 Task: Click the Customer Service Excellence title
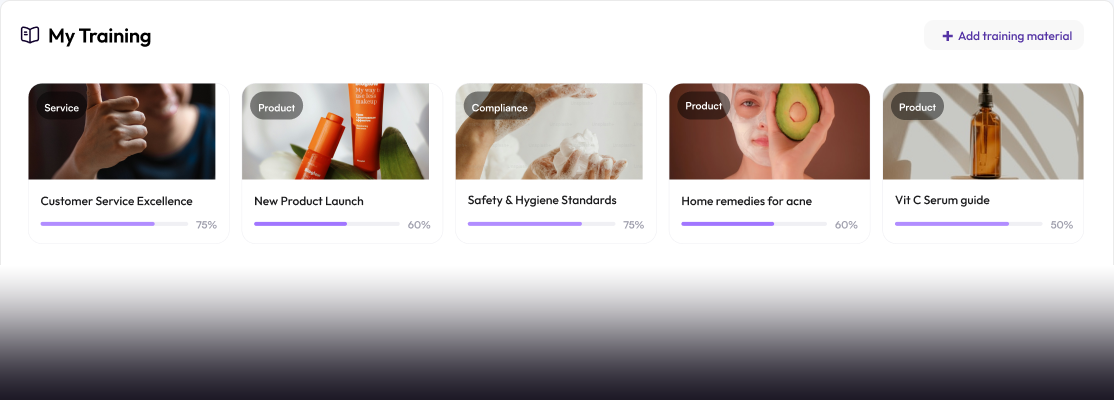click(x=117, y=201)
